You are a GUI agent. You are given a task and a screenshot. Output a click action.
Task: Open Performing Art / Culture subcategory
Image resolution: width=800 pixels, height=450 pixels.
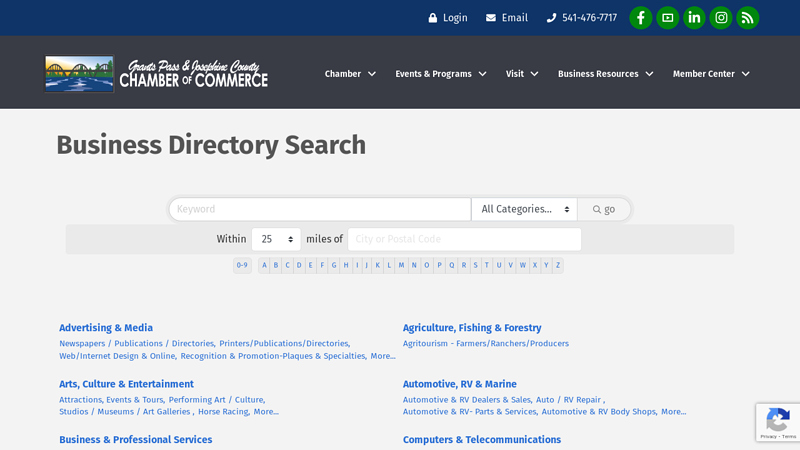[216, 399]
